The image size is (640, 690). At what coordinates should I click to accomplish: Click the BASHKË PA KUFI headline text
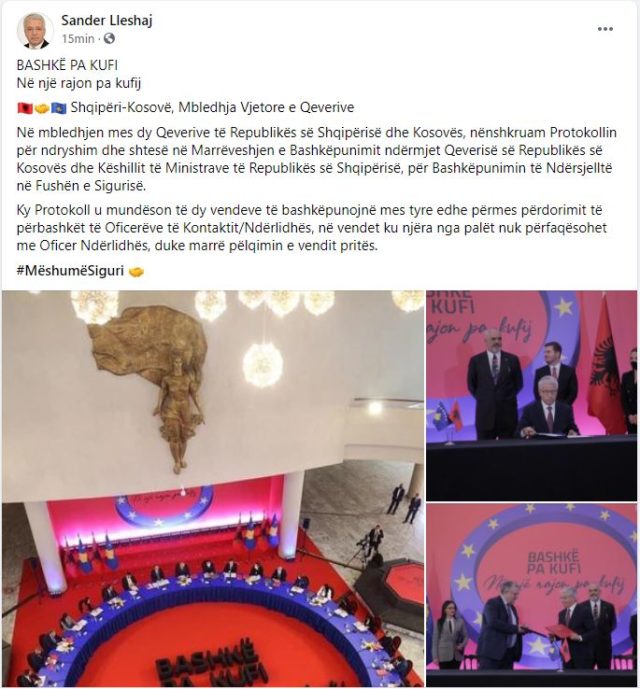point(67,65)
